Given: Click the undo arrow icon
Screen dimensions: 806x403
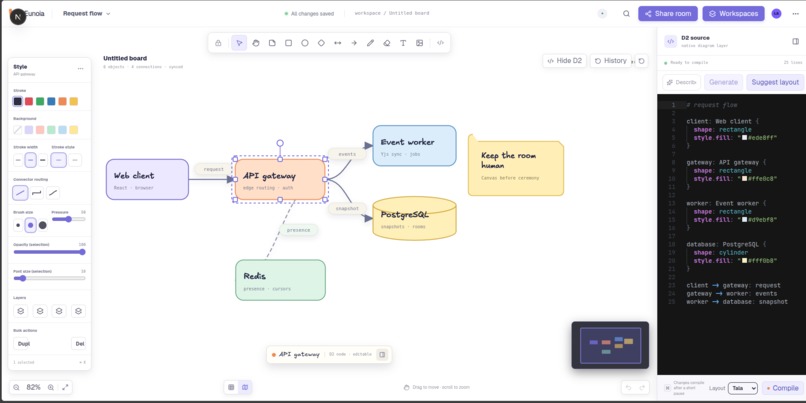Looking at the screenshot, I should [628, 388].
